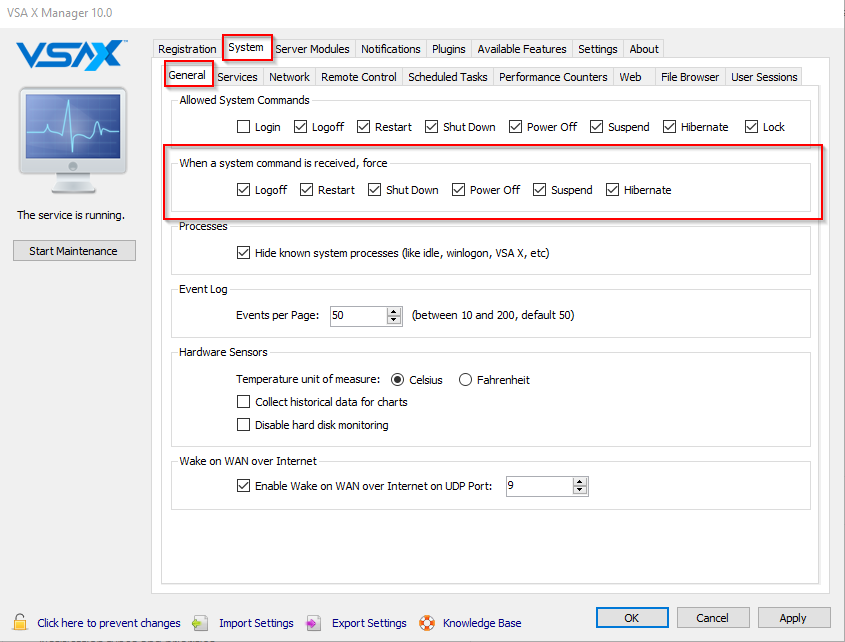The height and width of the screenshot is (642, 845).
Task: Toggle force Suspend checkbox
Action: coord(539,190)
